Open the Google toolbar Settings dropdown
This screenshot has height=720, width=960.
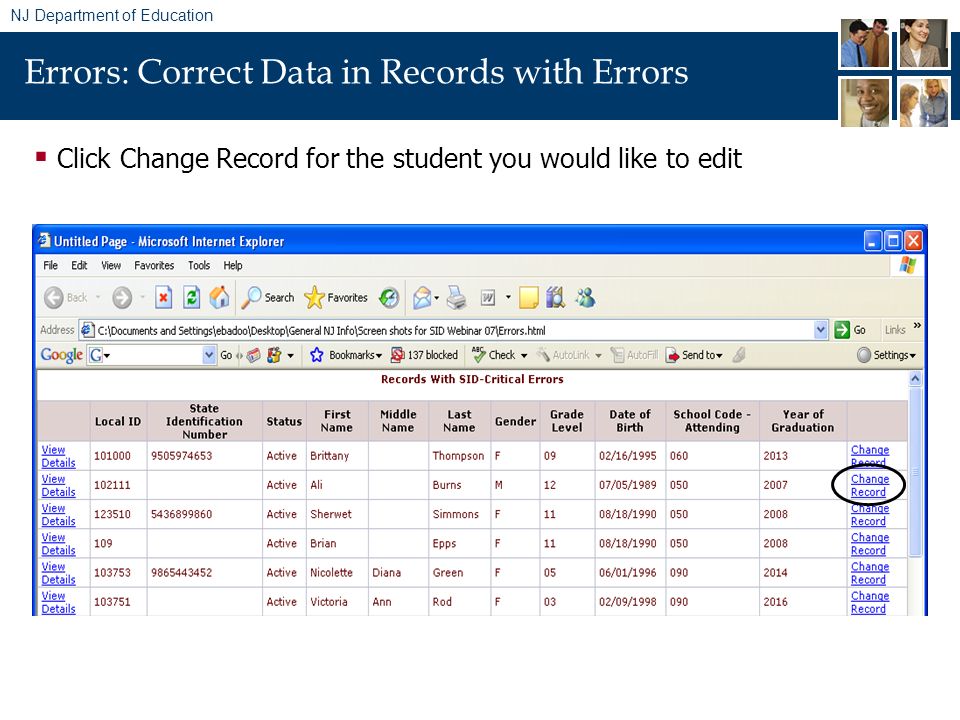(887, 355)
